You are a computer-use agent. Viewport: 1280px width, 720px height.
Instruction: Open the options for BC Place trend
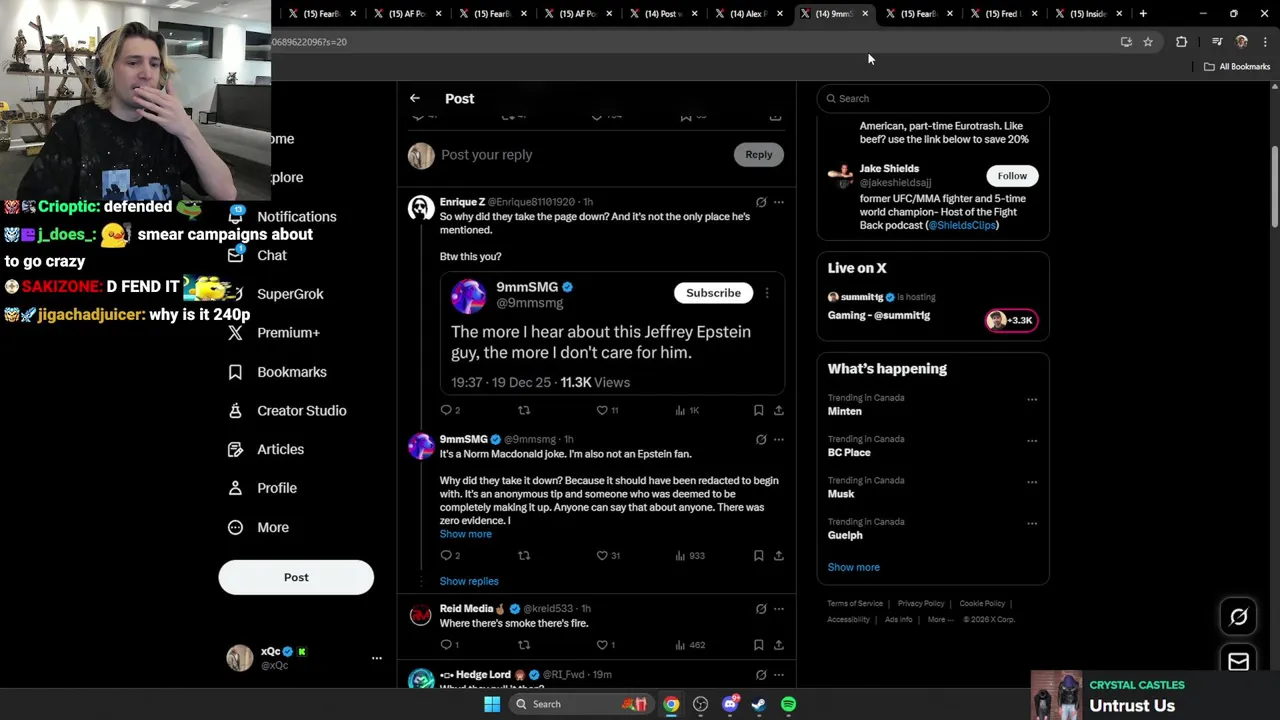coord(1032,440)
